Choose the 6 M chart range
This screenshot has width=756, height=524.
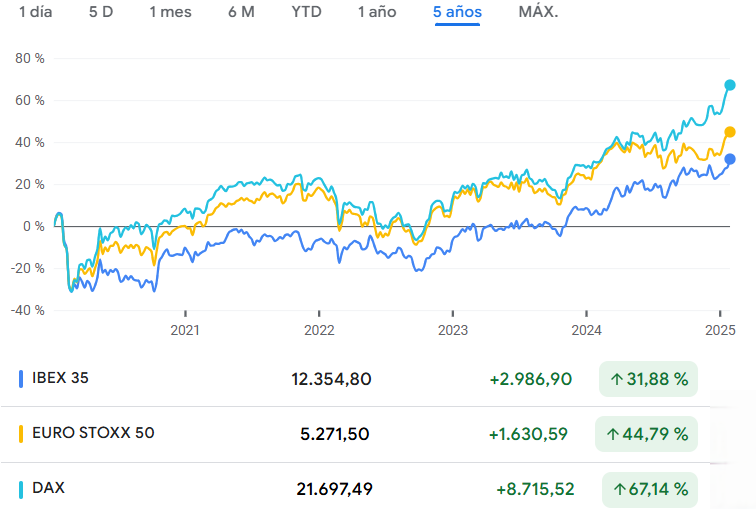click(241, 12)
